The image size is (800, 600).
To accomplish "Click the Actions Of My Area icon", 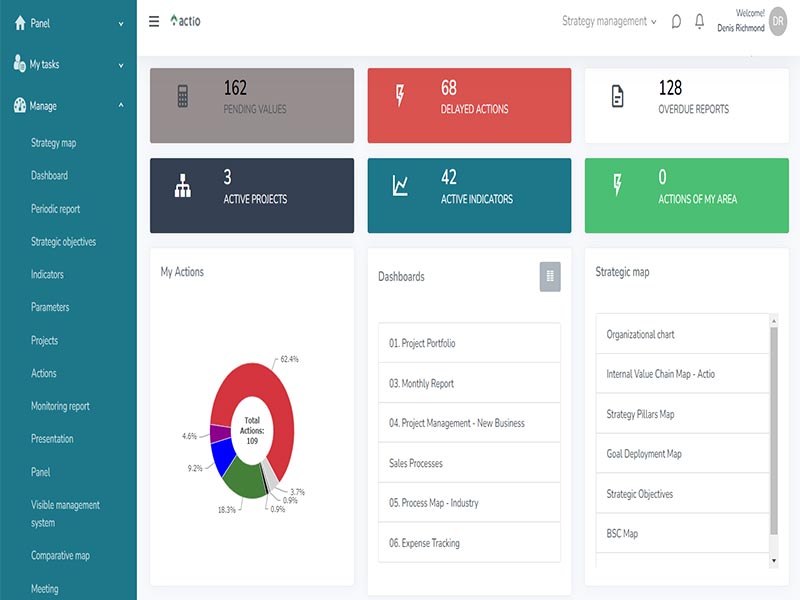I will [619, 184].
